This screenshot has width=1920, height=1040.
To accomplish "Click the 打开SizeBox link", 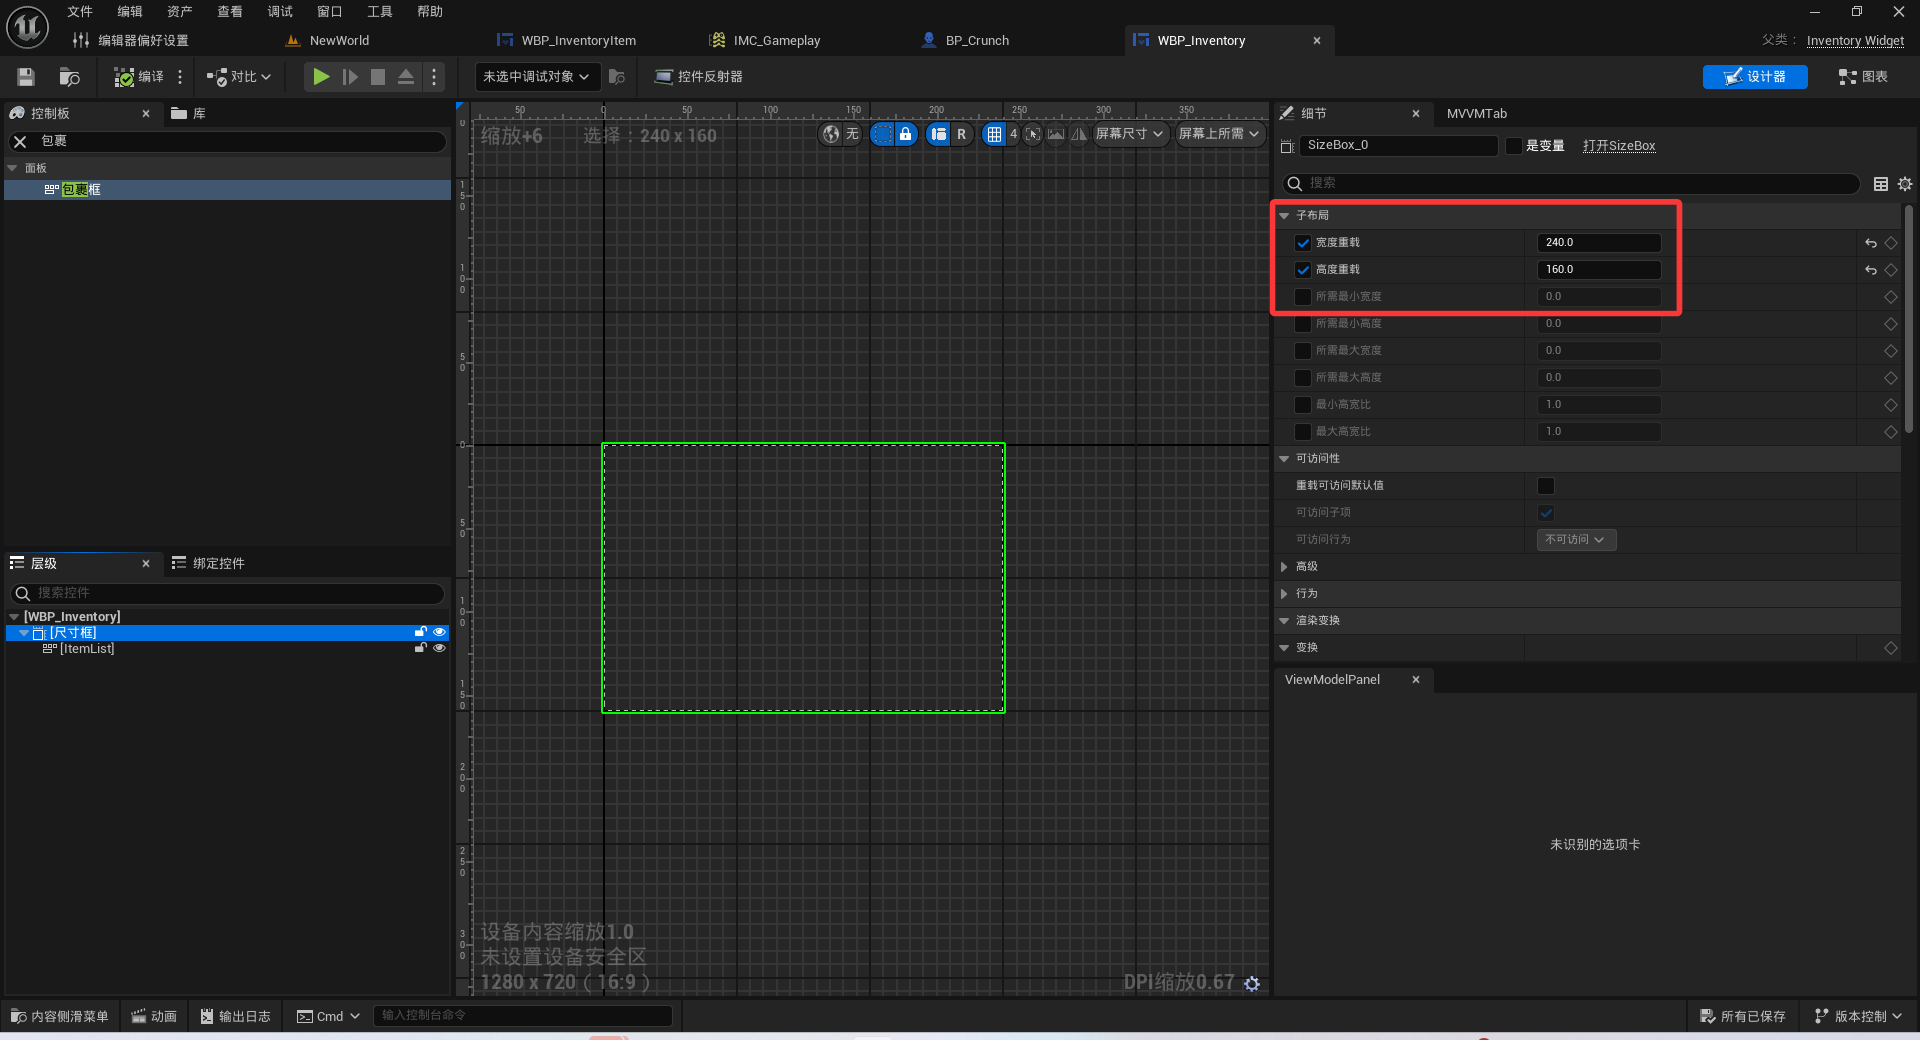I will pyautogui.click(x=1619, y=146).
